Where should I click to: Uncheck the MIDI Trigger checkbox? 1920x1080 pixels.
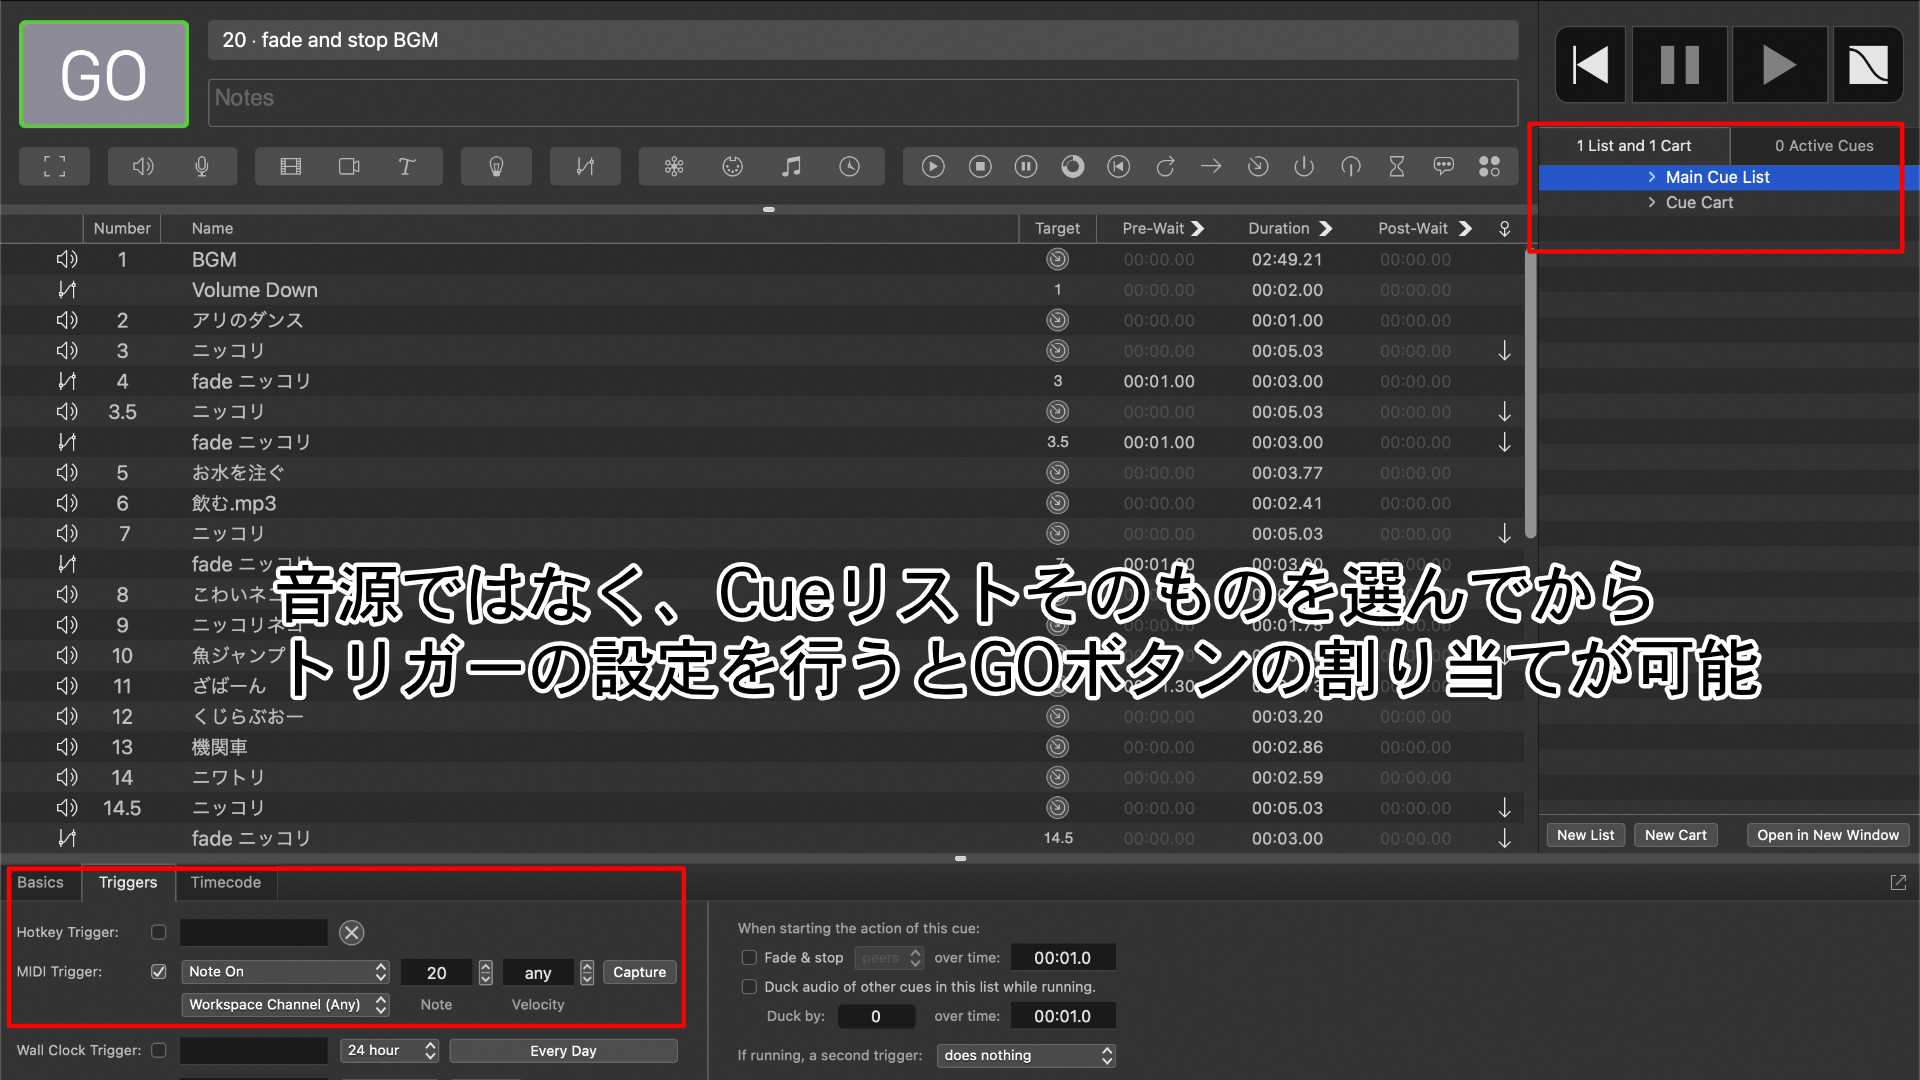pos(158,972)
